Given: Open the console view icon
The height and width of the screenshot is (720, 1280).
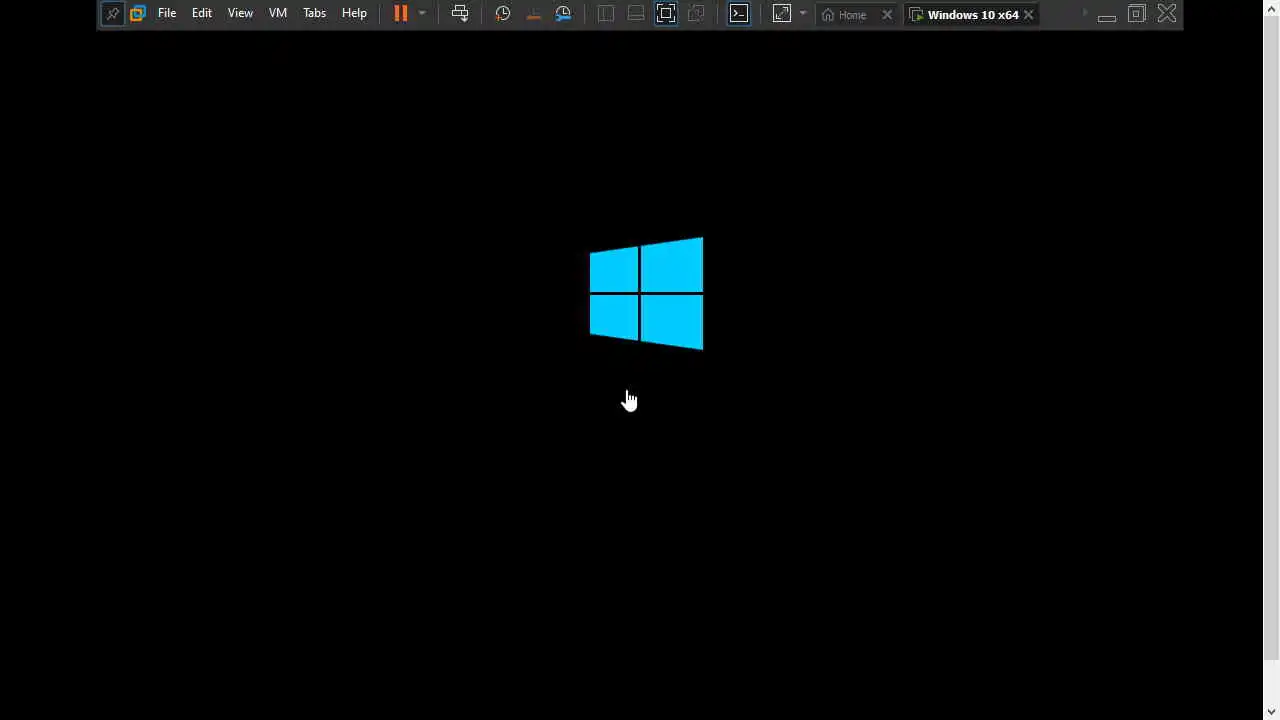Looking at the screenshot, I should point(739,13).
